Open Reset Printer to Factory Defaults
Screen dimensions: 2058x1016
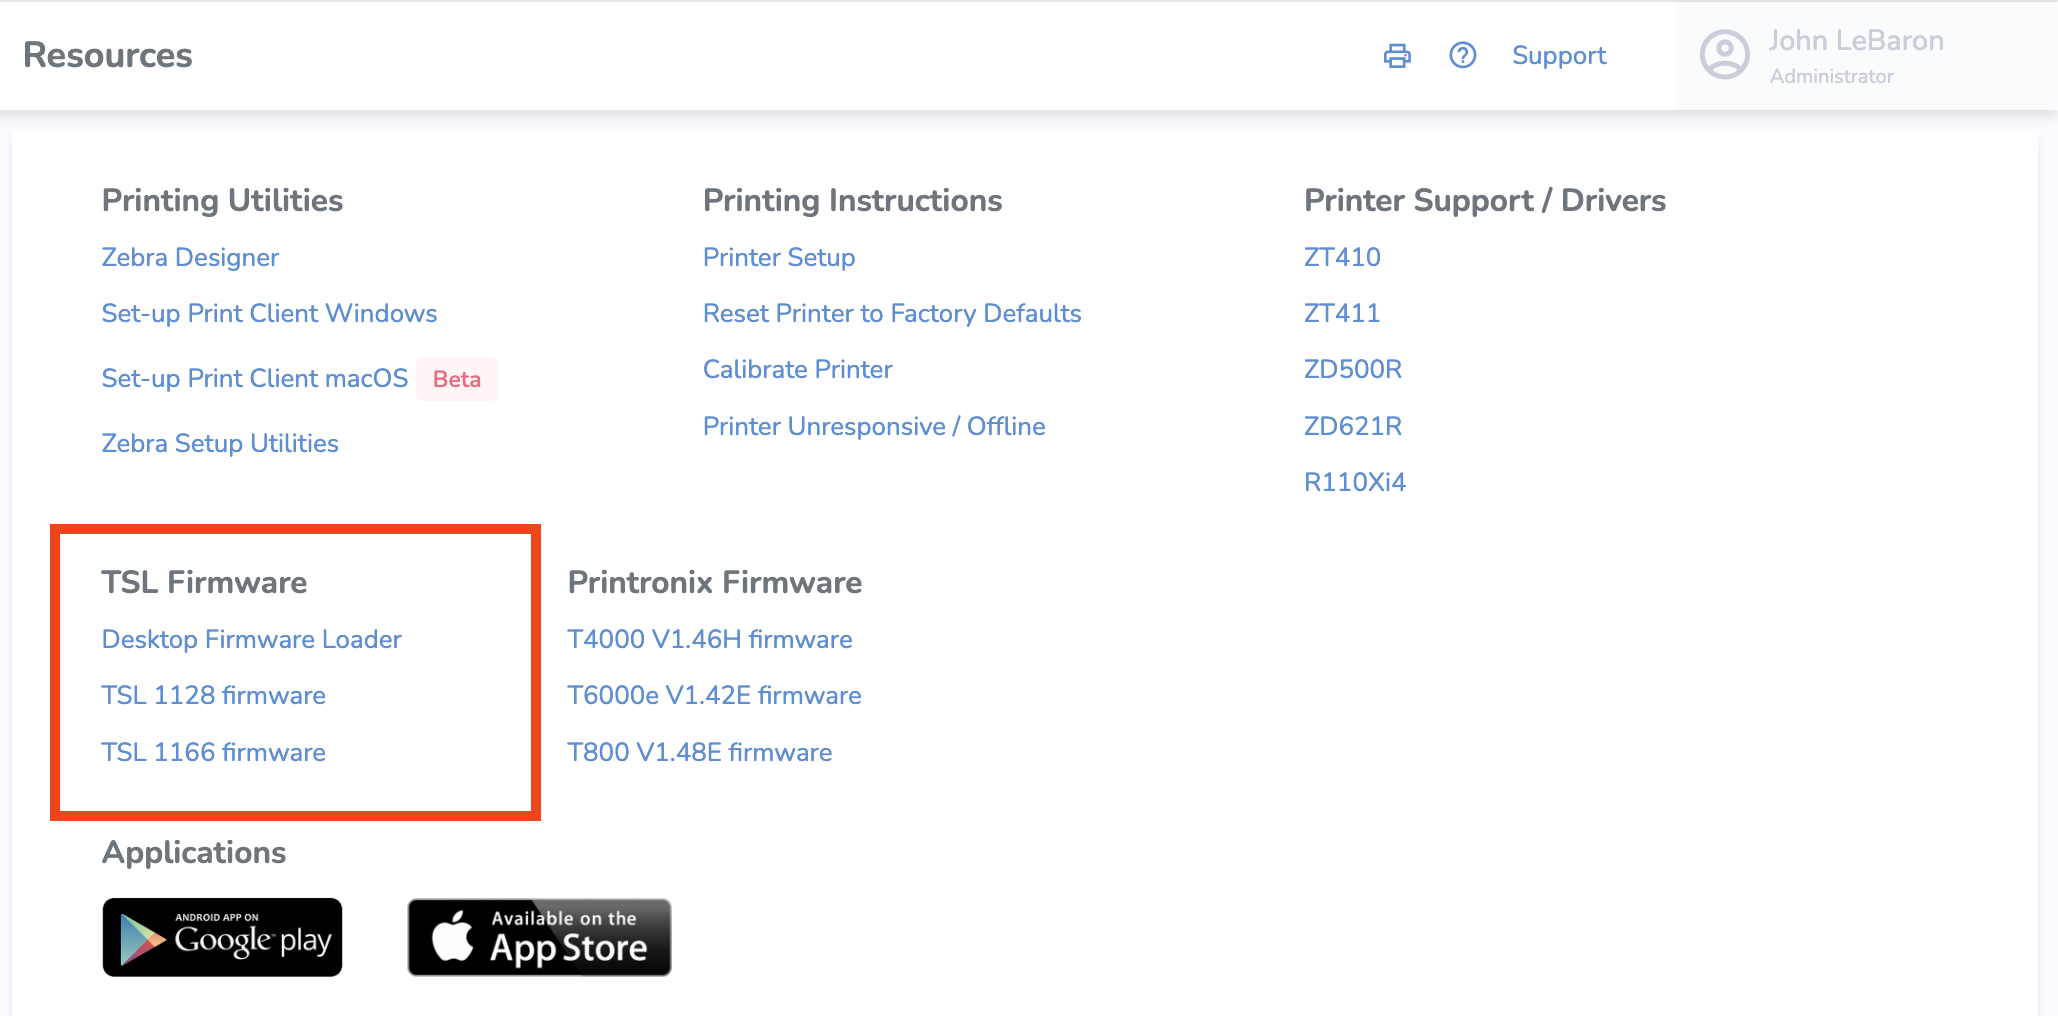(x=891, y=313)
